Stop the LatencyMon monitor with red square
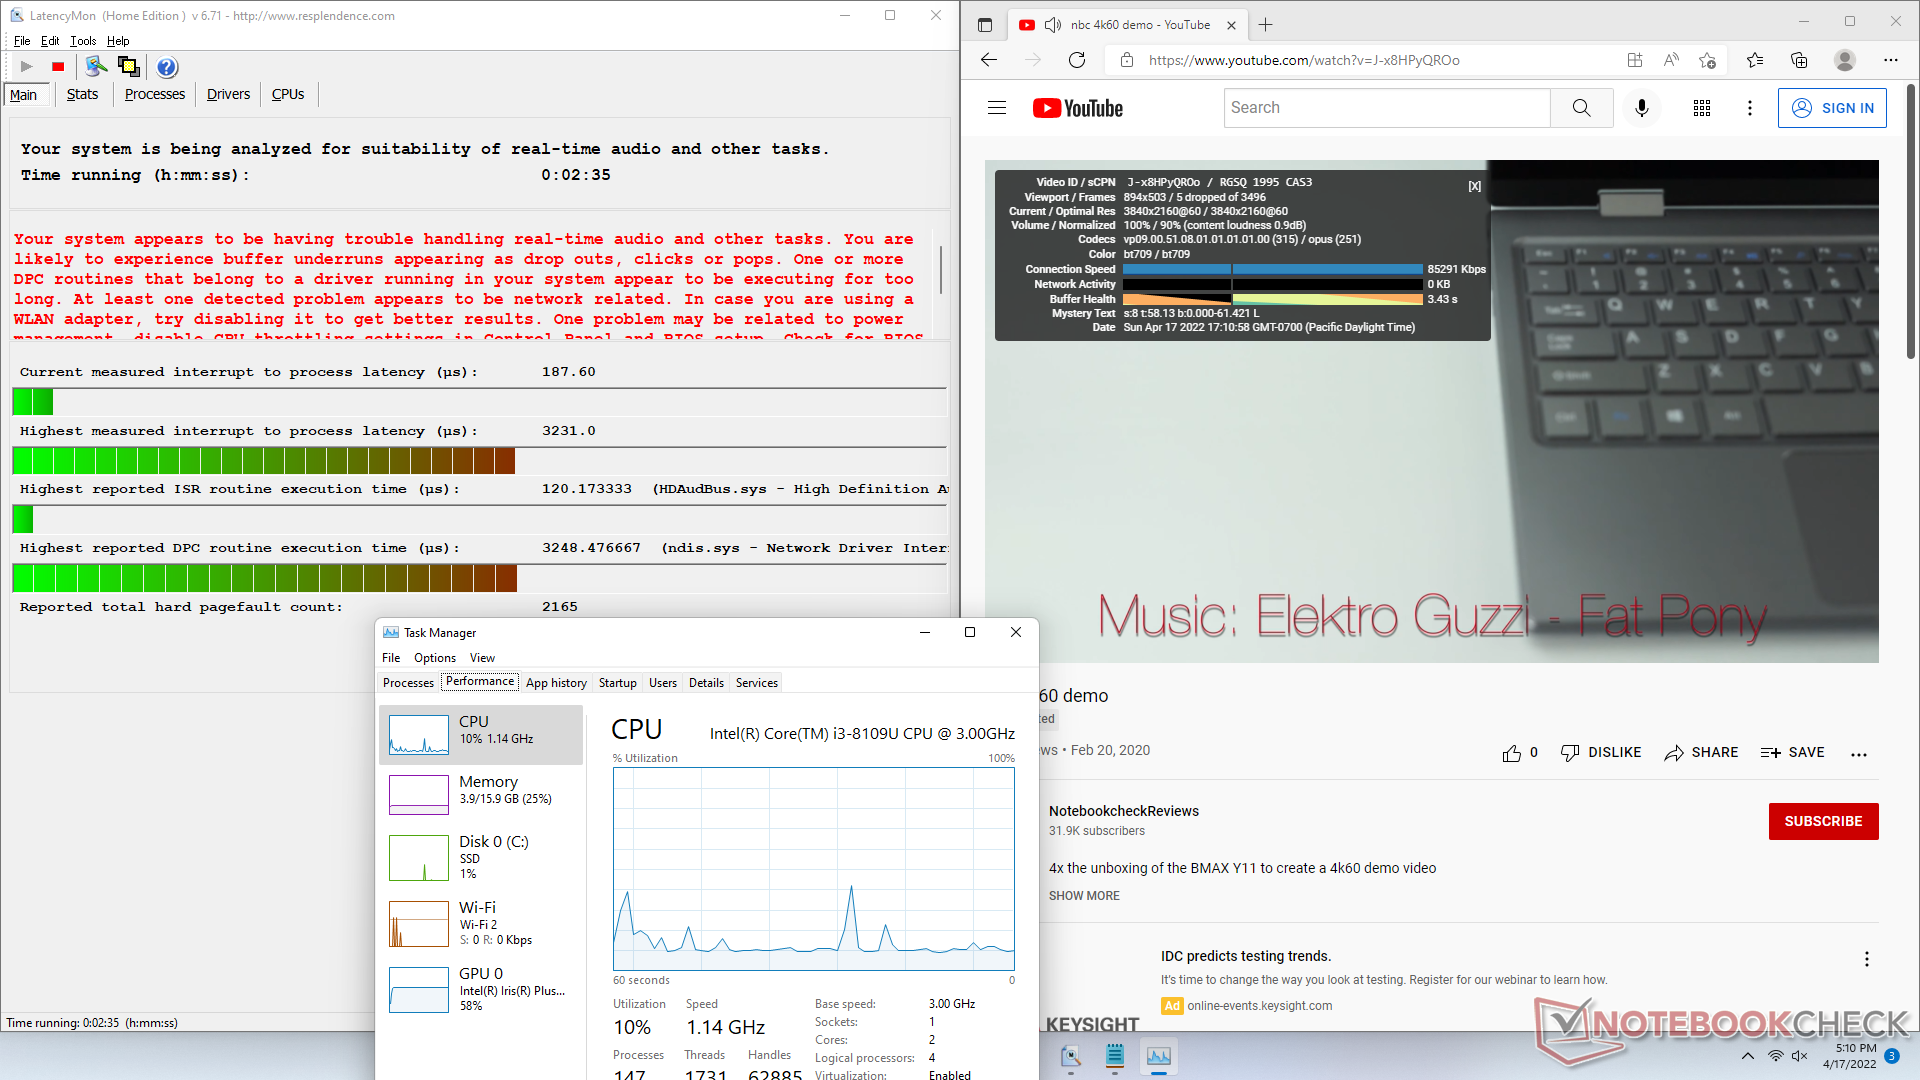Image resolution: width=1920 pixels, height=1080 pixels. pyautogui.click(x=58, y=67)
